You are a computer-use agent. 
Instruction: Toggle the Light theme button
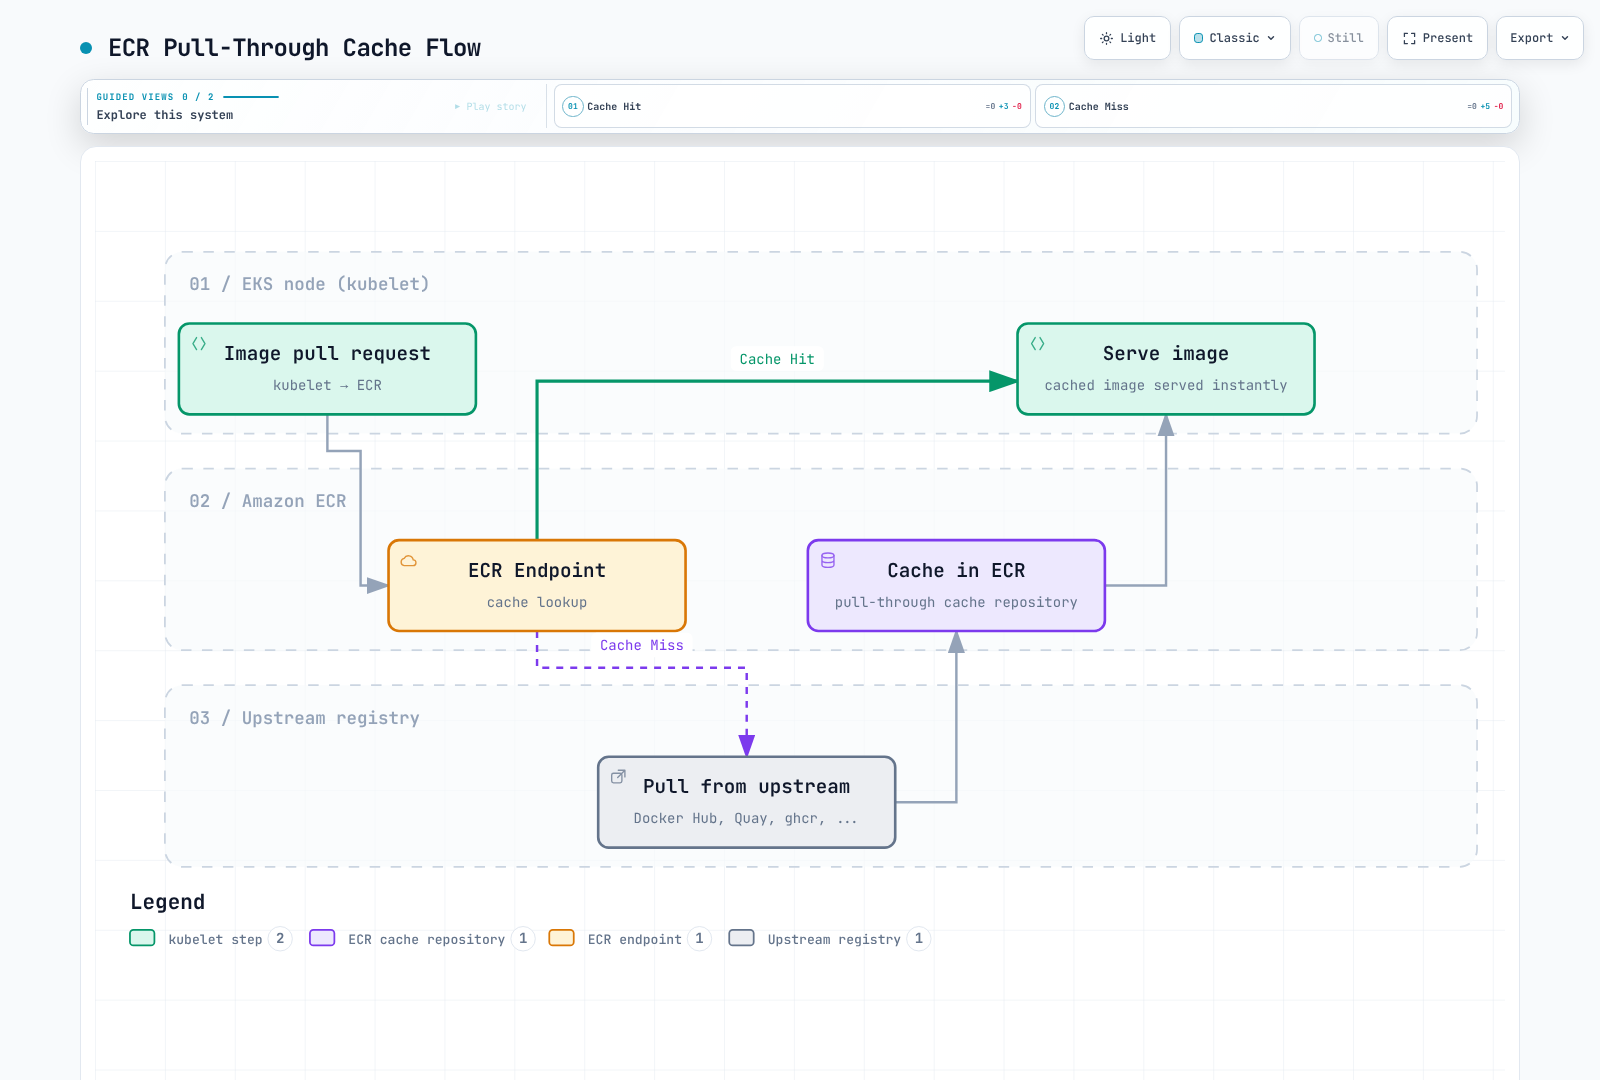coord(1127,38)
